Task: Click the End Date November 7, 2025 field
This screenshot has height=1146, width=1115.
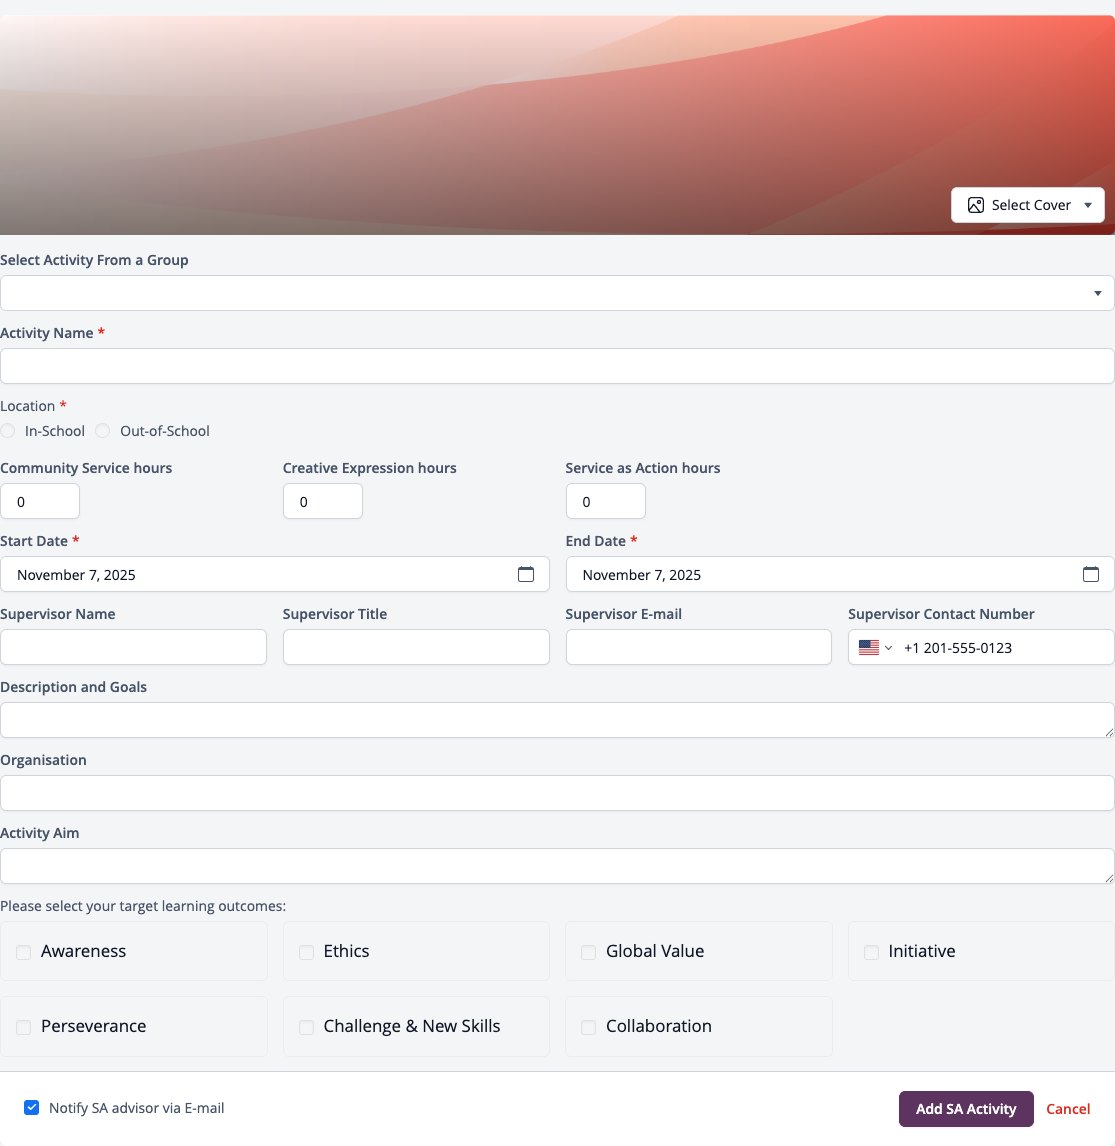Action: pos(840,574)
